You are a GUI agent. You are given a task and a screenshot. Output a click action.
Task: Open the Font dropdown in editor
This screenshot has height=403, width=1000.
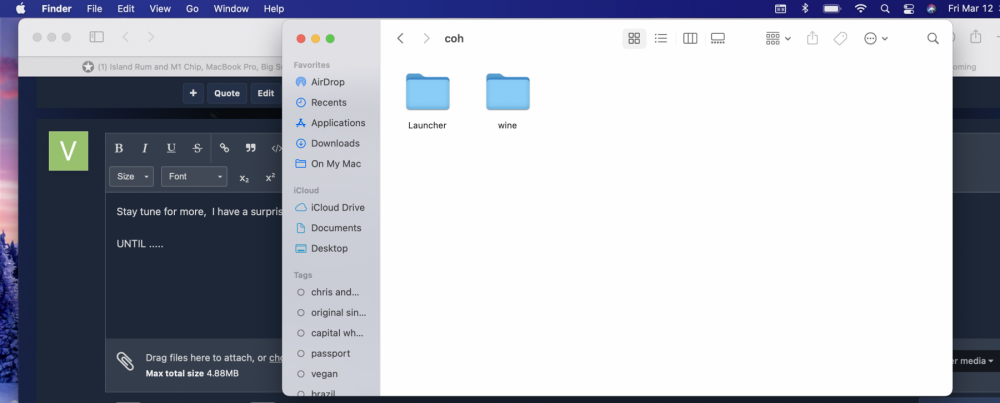click(194, 177)
